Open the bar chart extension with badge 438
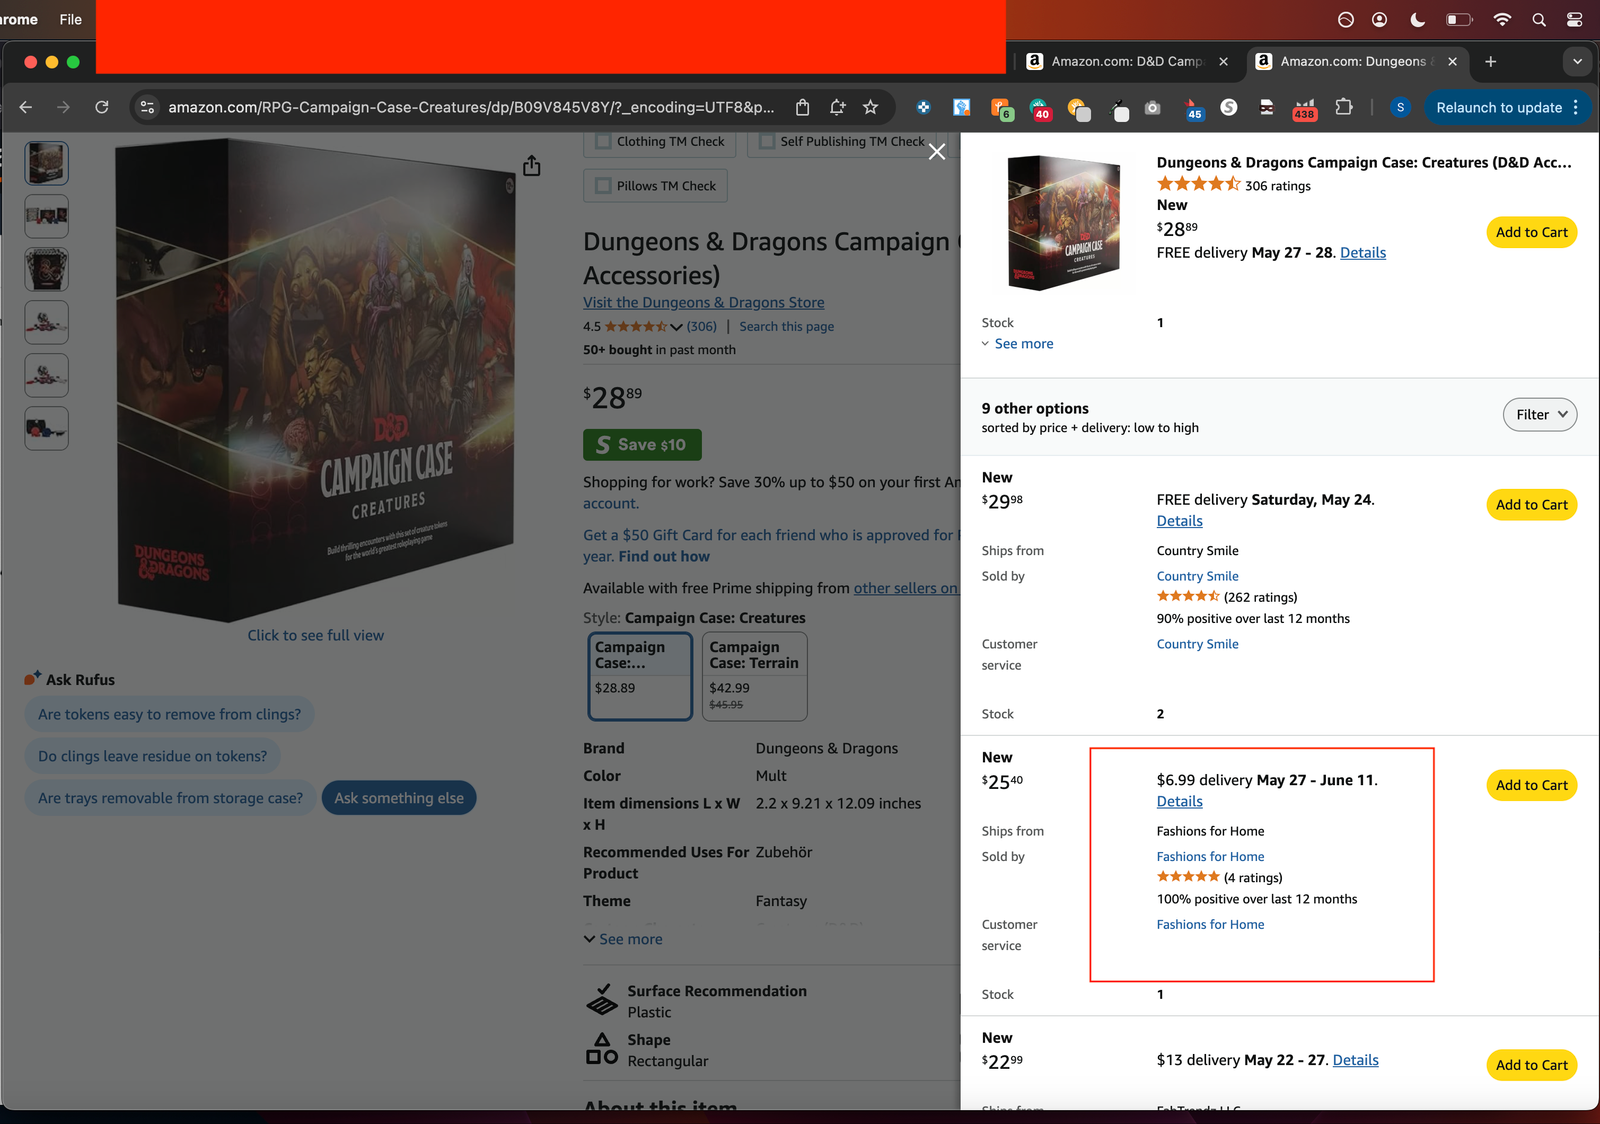The height and width of the screenshot is (1124, 1600). tap(1305, 108)
